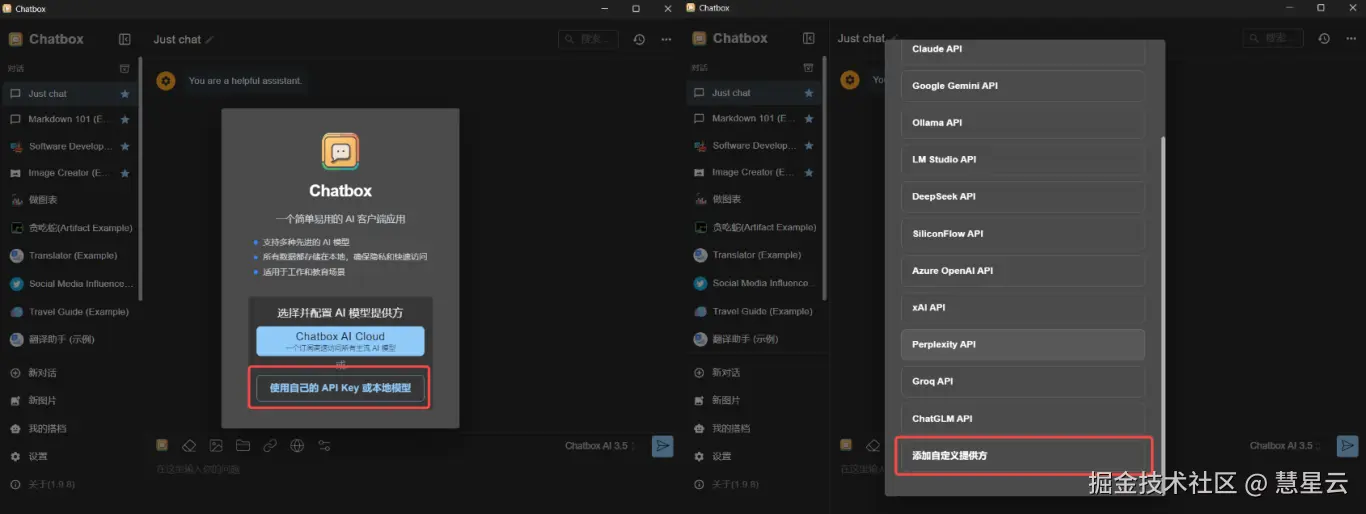Open the Chatbox AI 3.5 model selector, left window
The image size is (1366, 514).
tap(600, 446)
